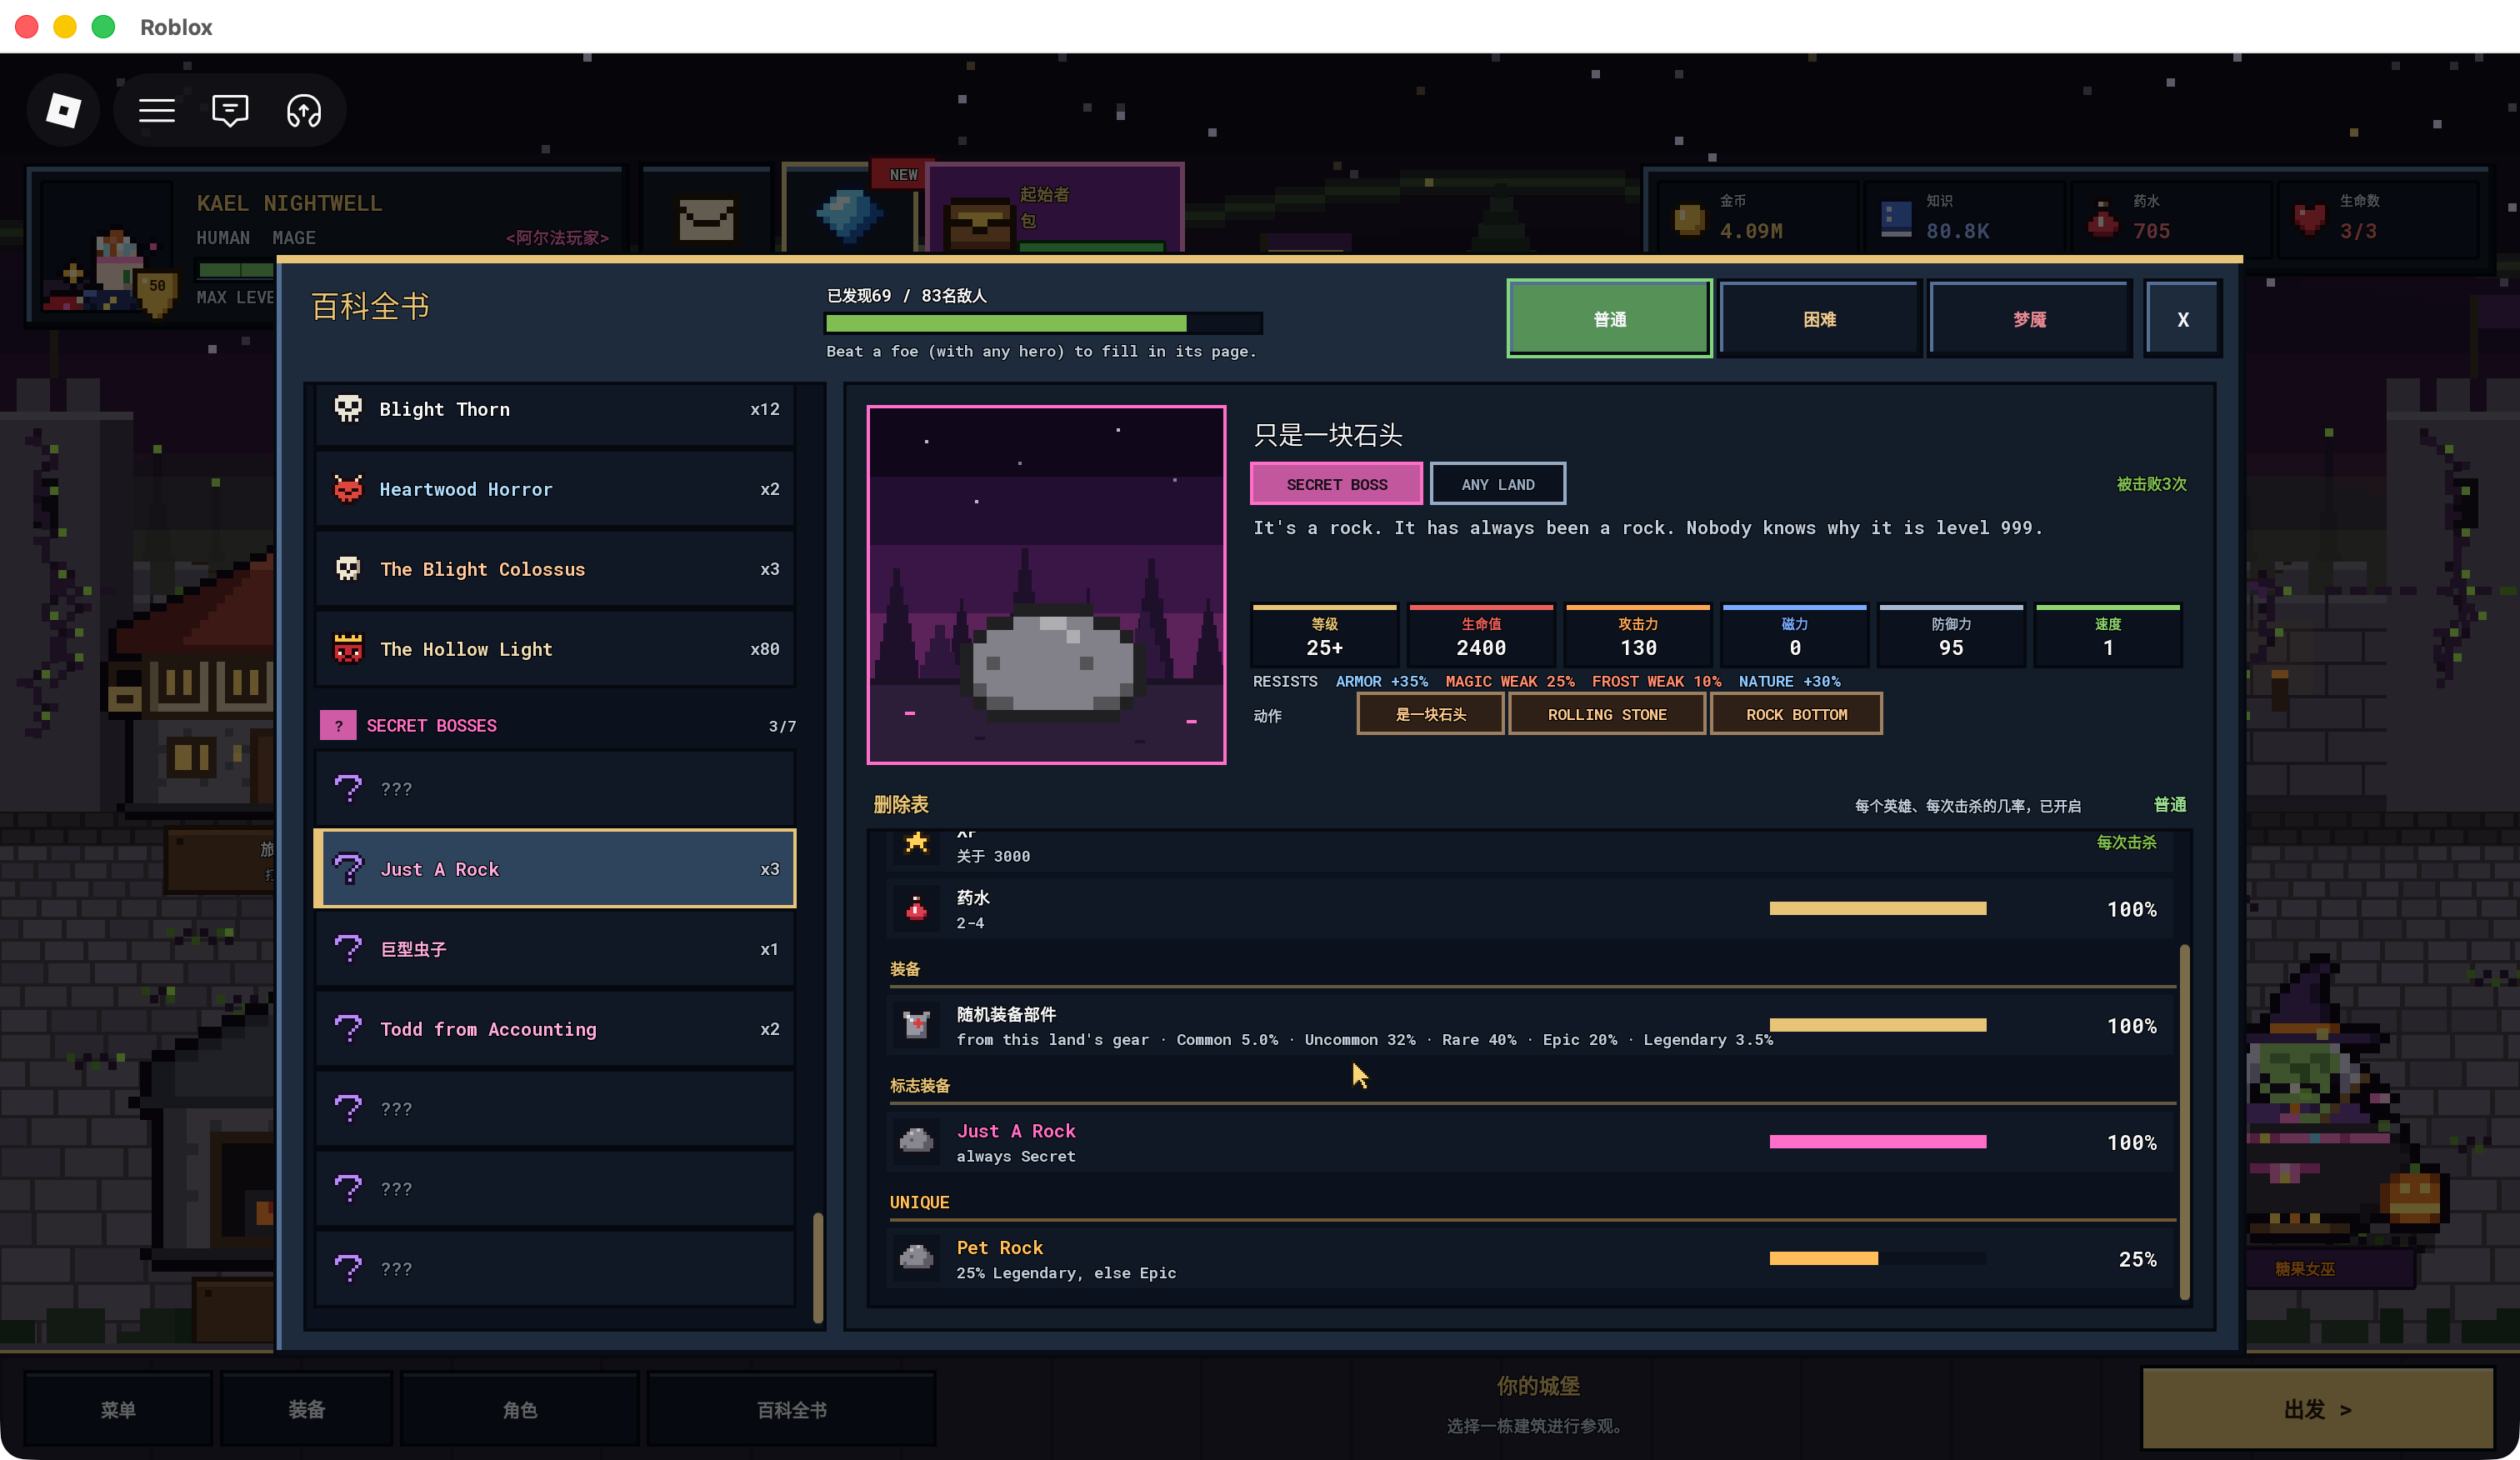Click the rock boss portrait image

pyautogui.click(x=1046, y=585)
